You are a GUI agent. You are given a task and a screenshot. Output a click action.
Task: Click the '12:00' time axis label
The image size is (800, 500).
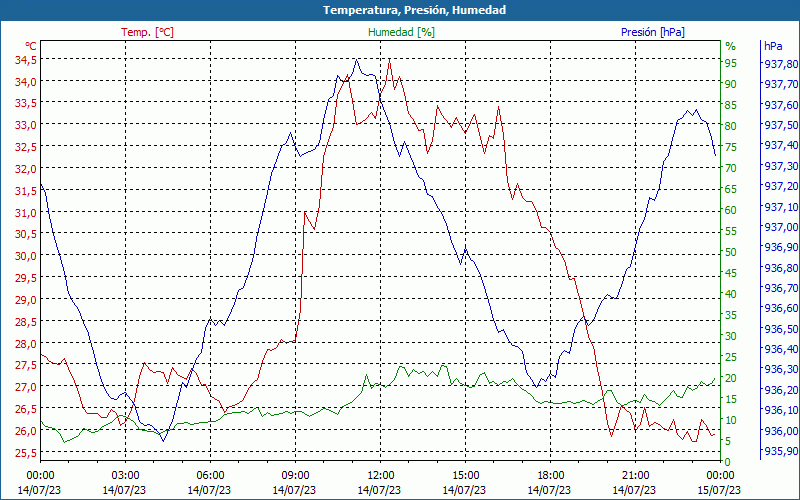click(x=380, y=476)
